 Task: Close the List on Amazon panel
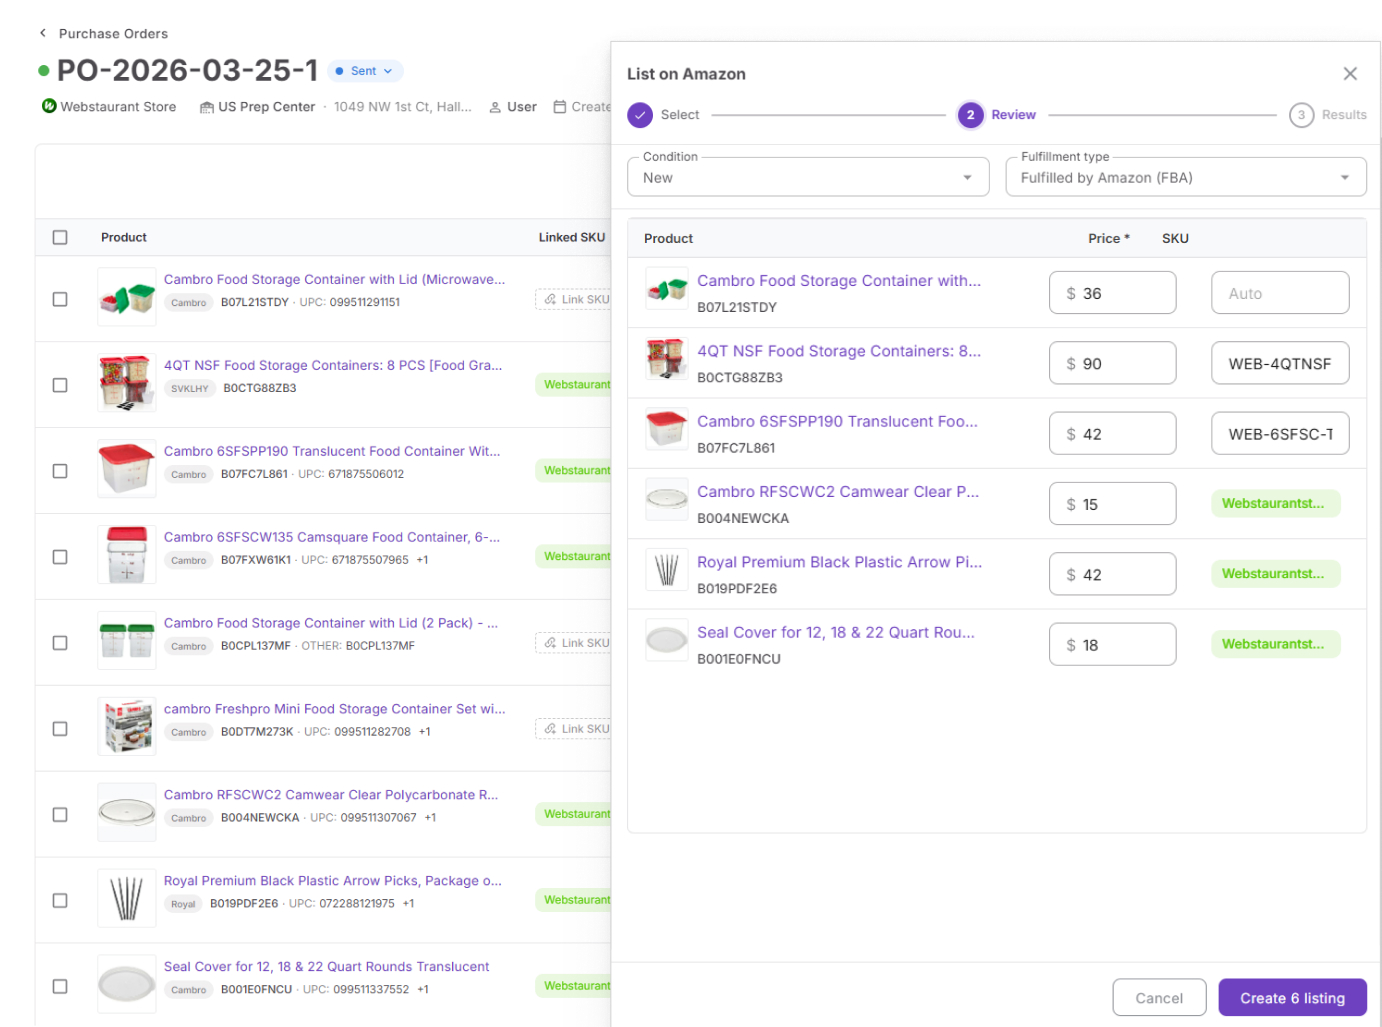[x=1349, y=74]
